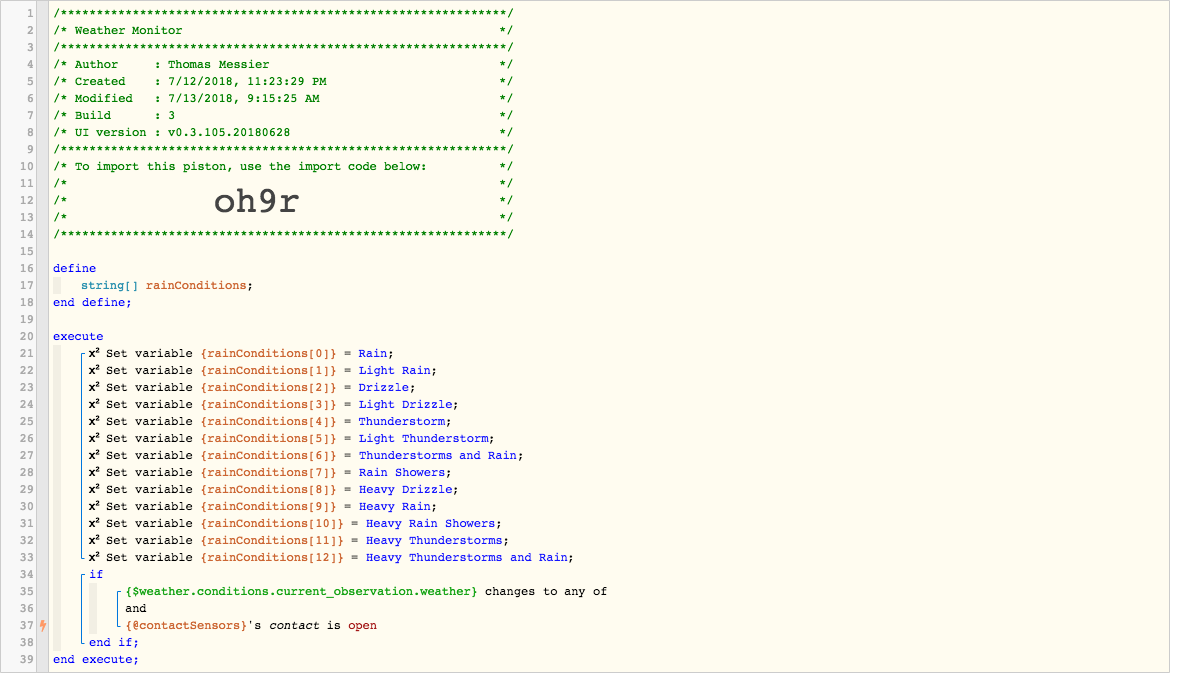Click the value Heavy Thunderstorms and Rain
1178x681 pixels.
point(467,558)
